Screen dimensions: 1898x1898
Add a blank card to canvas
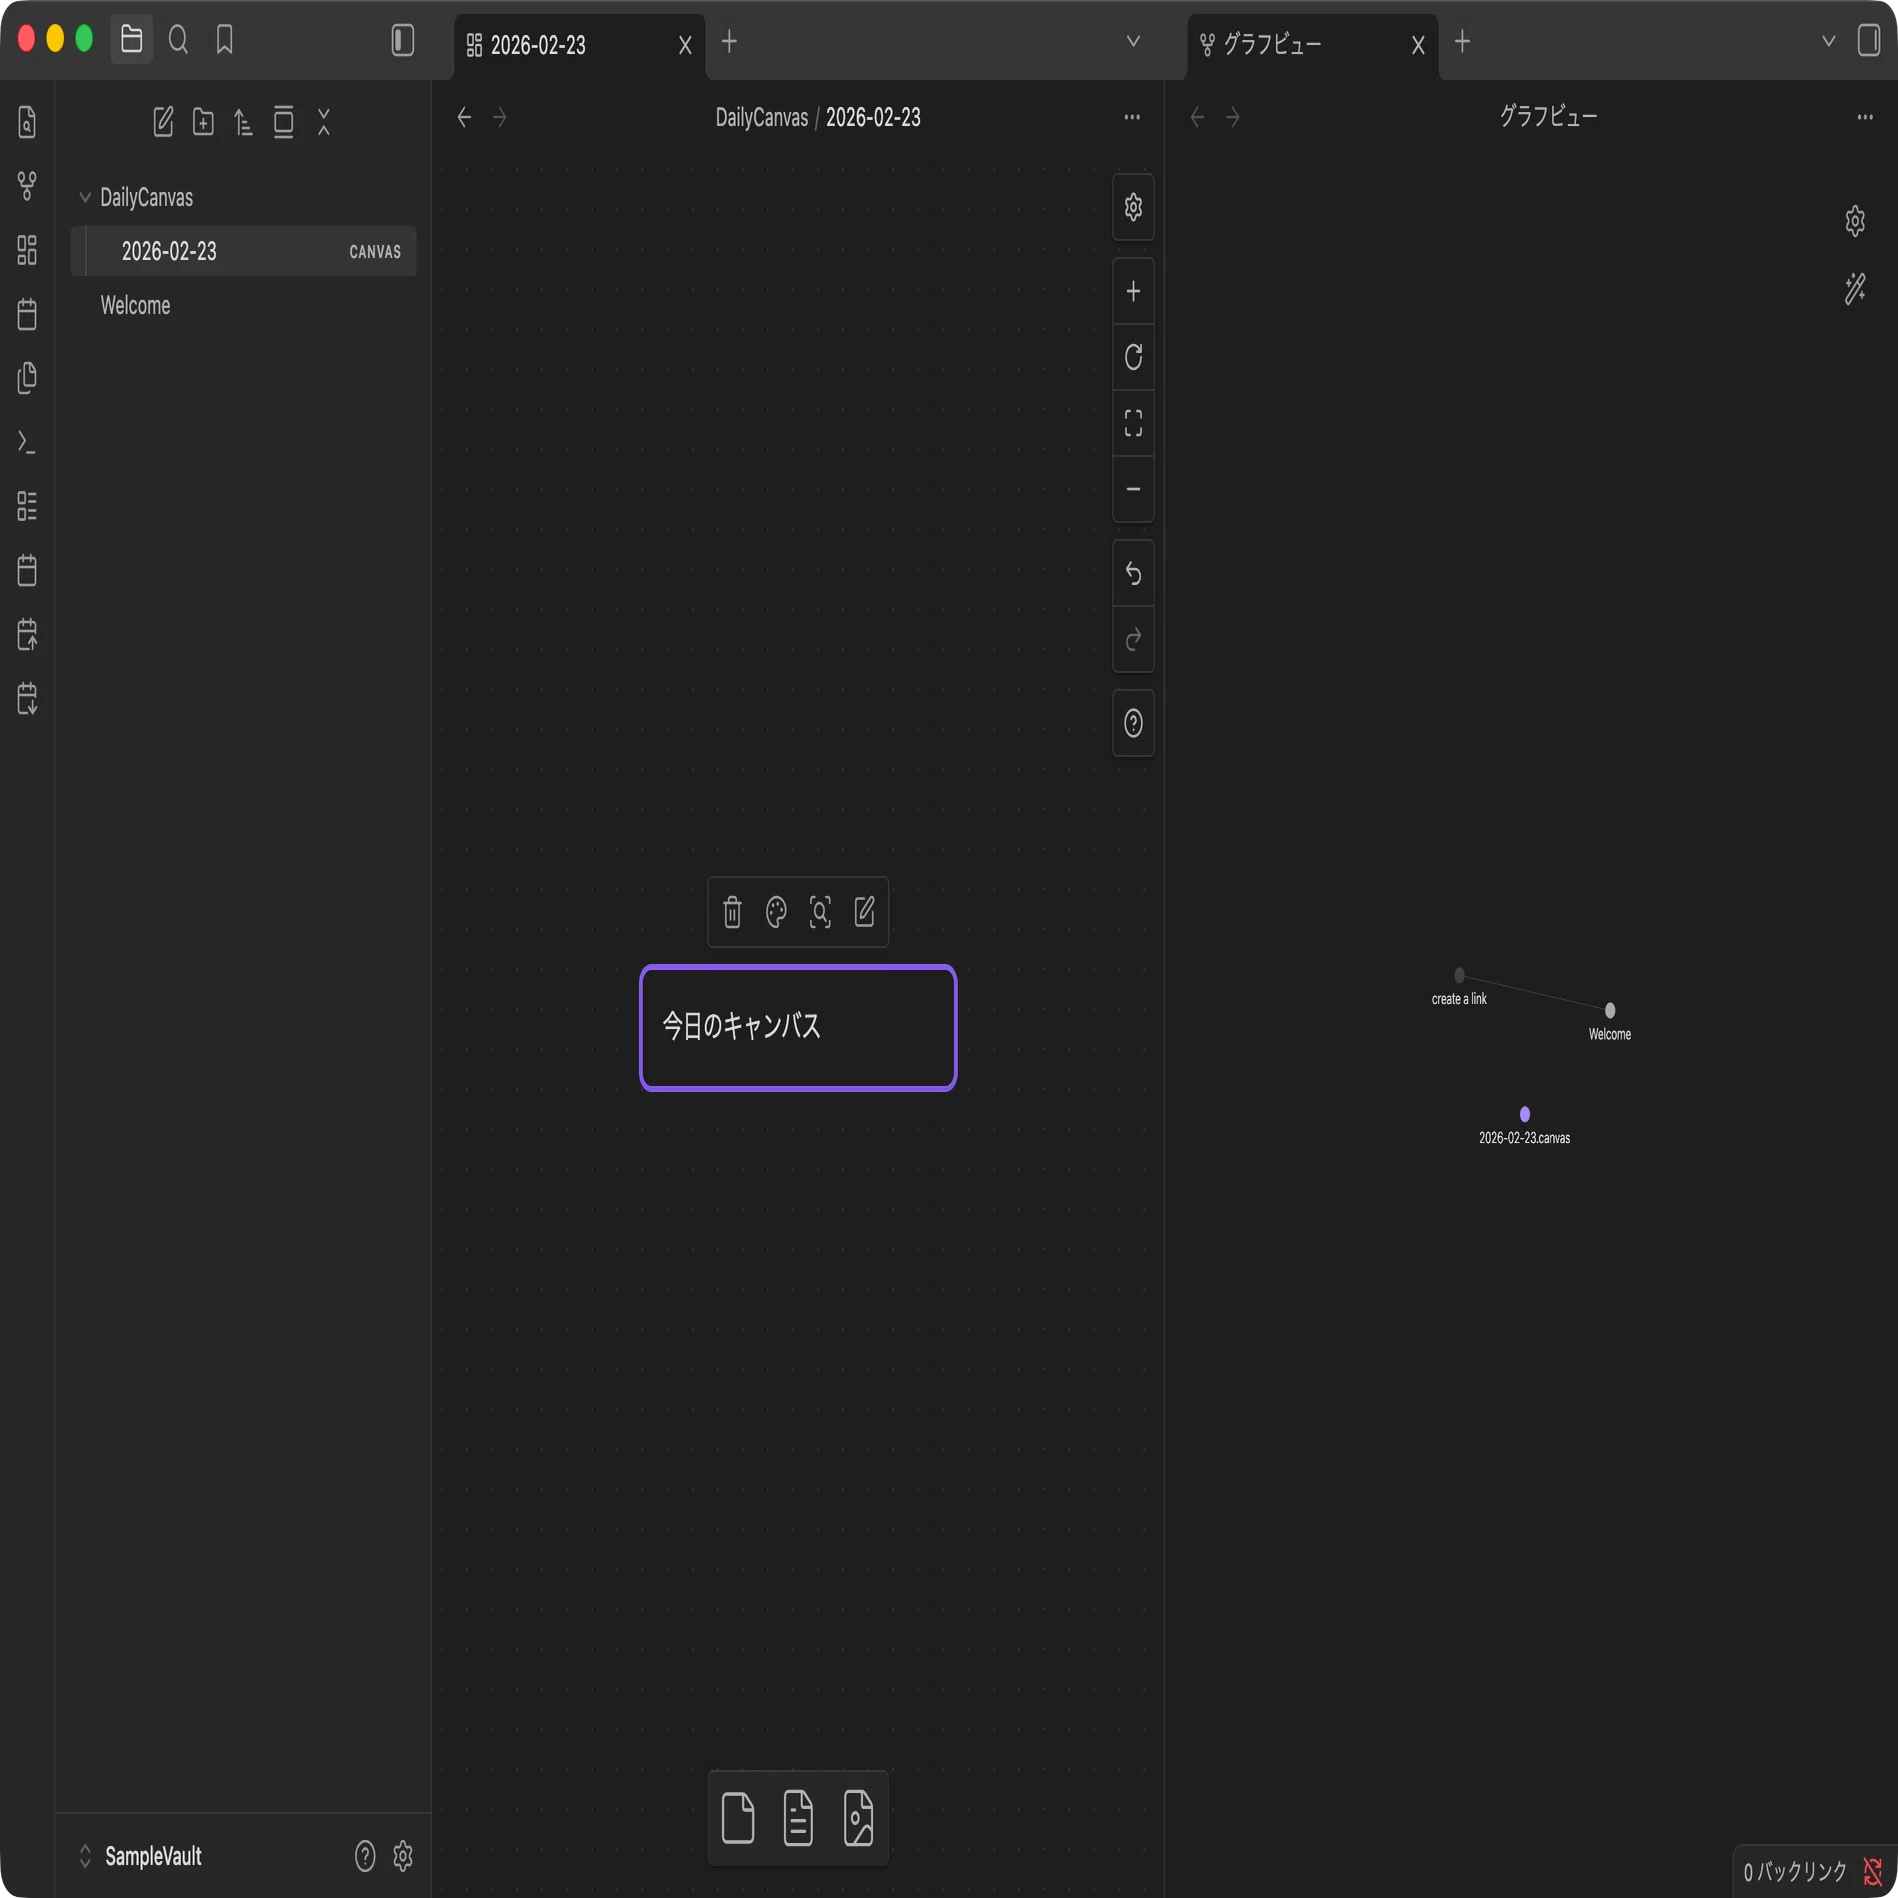738,1817
